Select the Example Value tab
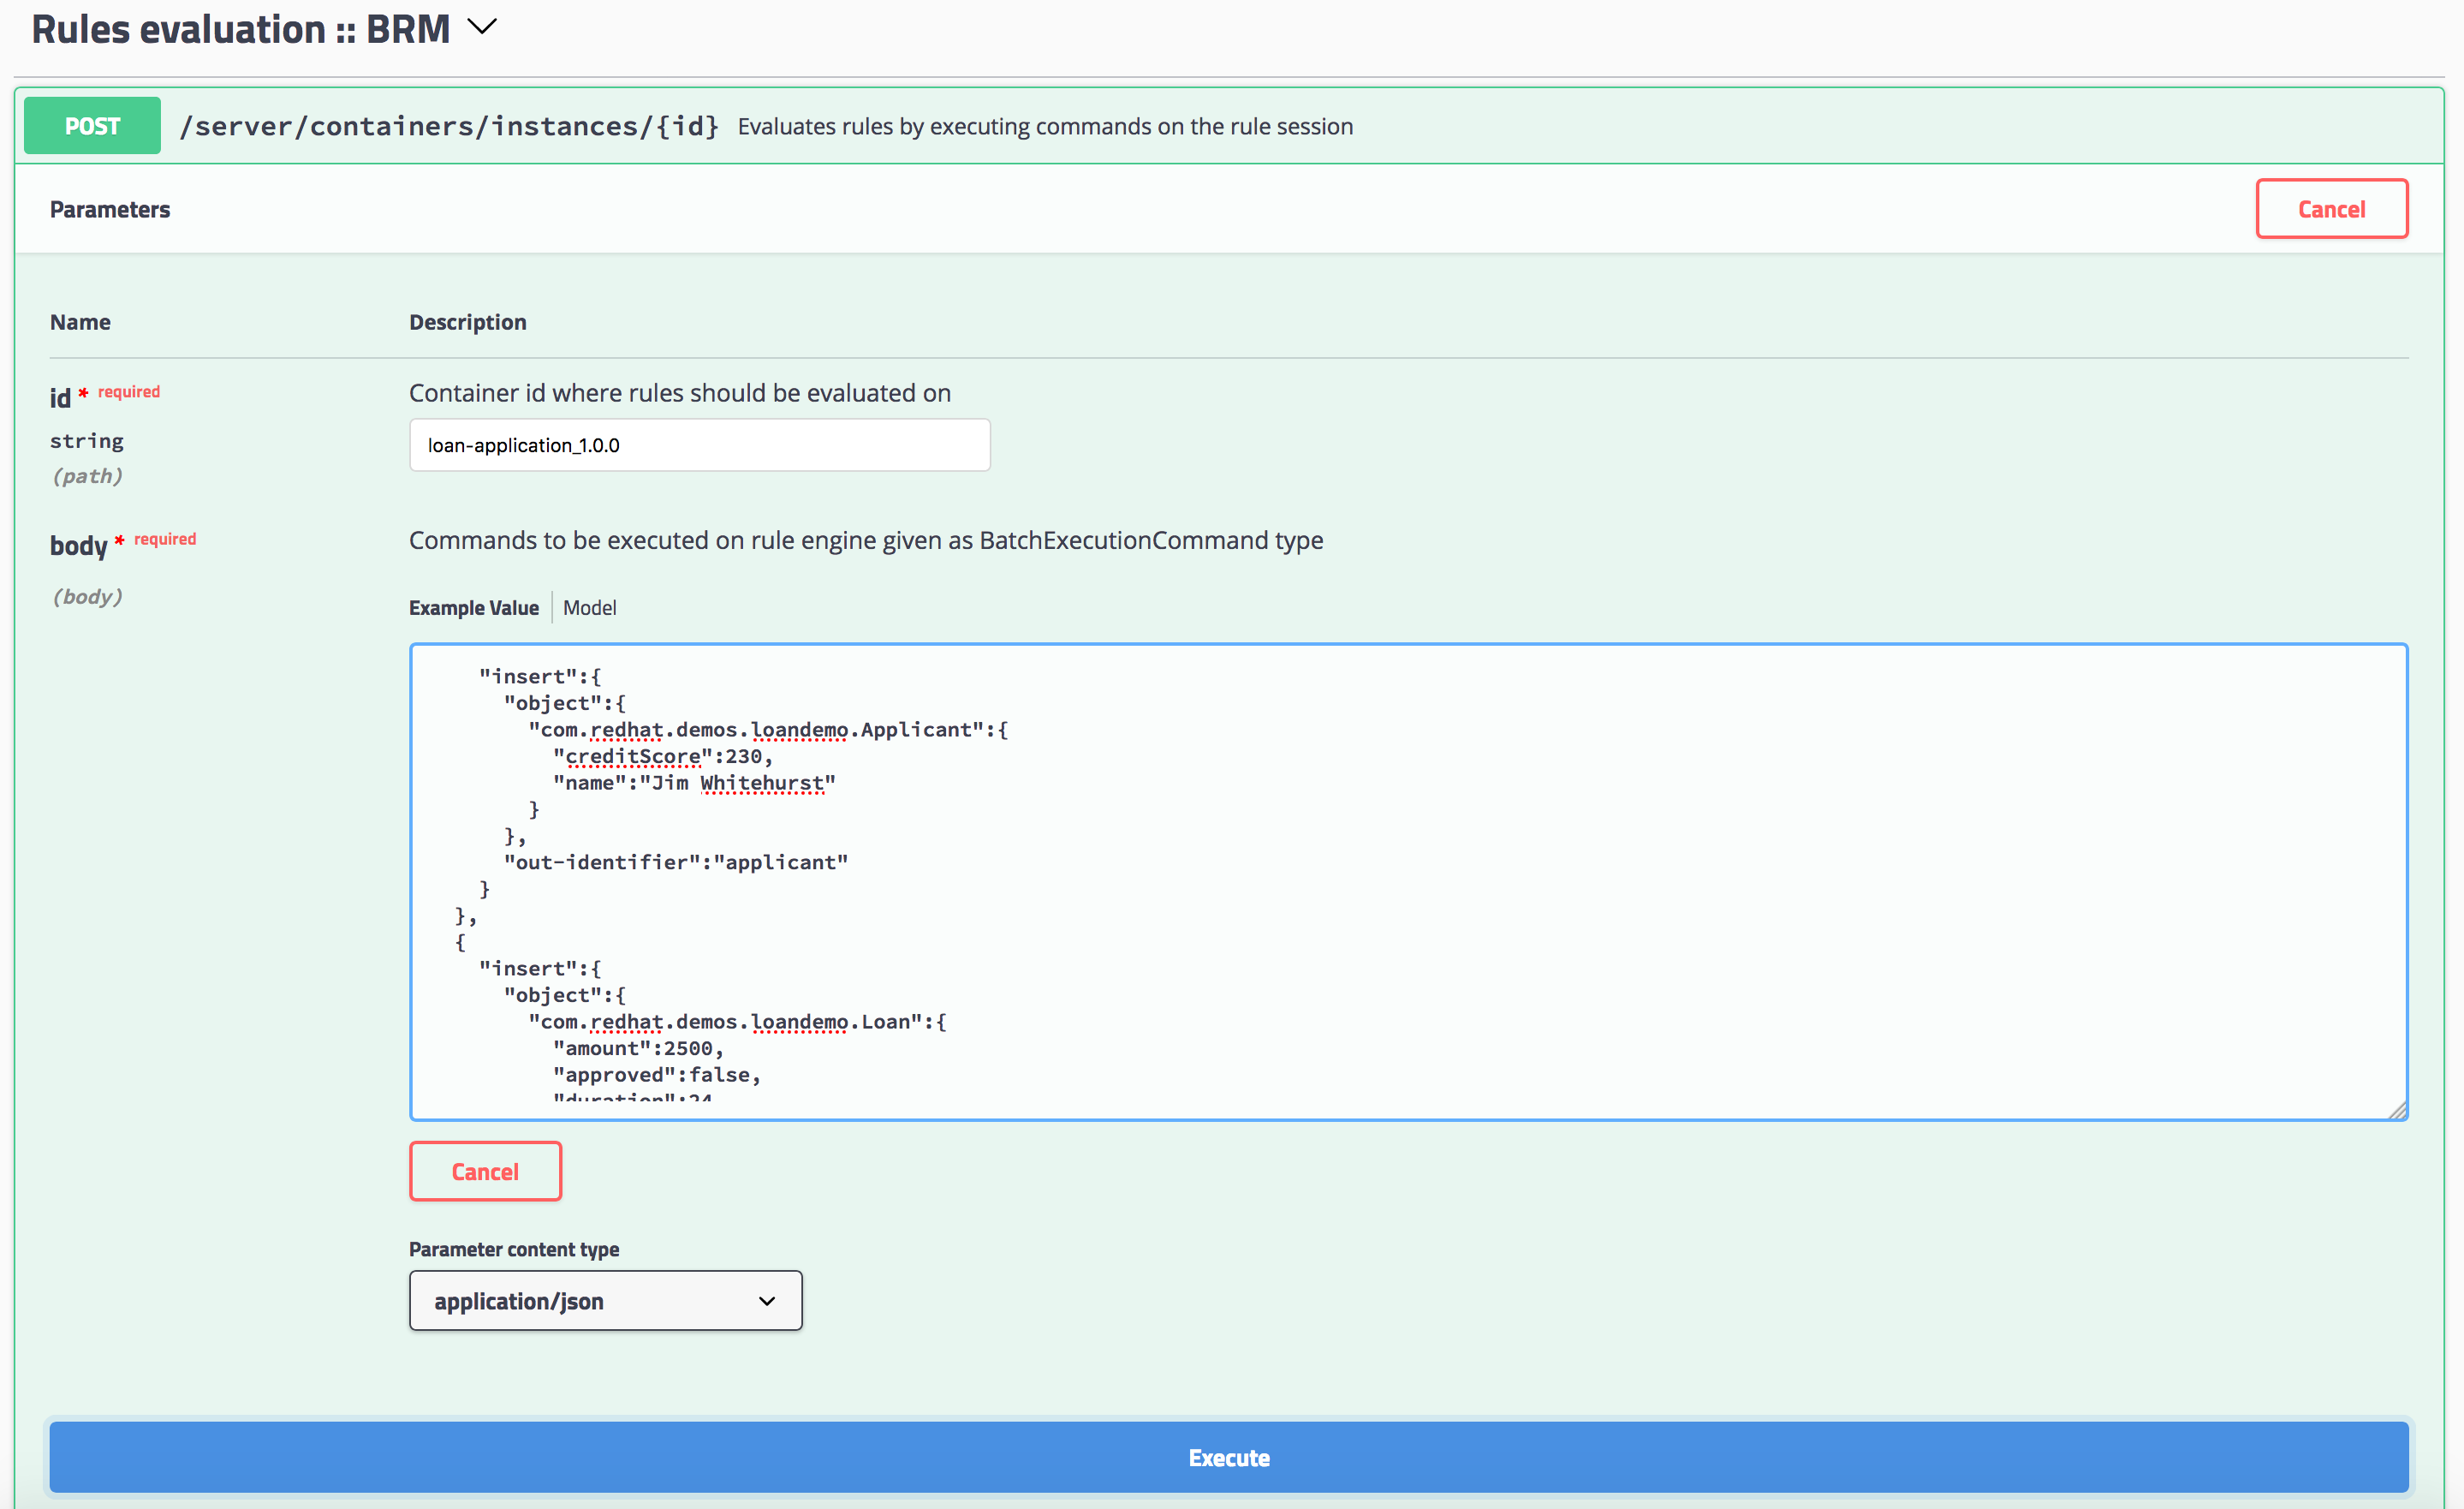Screen dimensions: 2464x1509 pyautogui.click(x=473, y=608)
